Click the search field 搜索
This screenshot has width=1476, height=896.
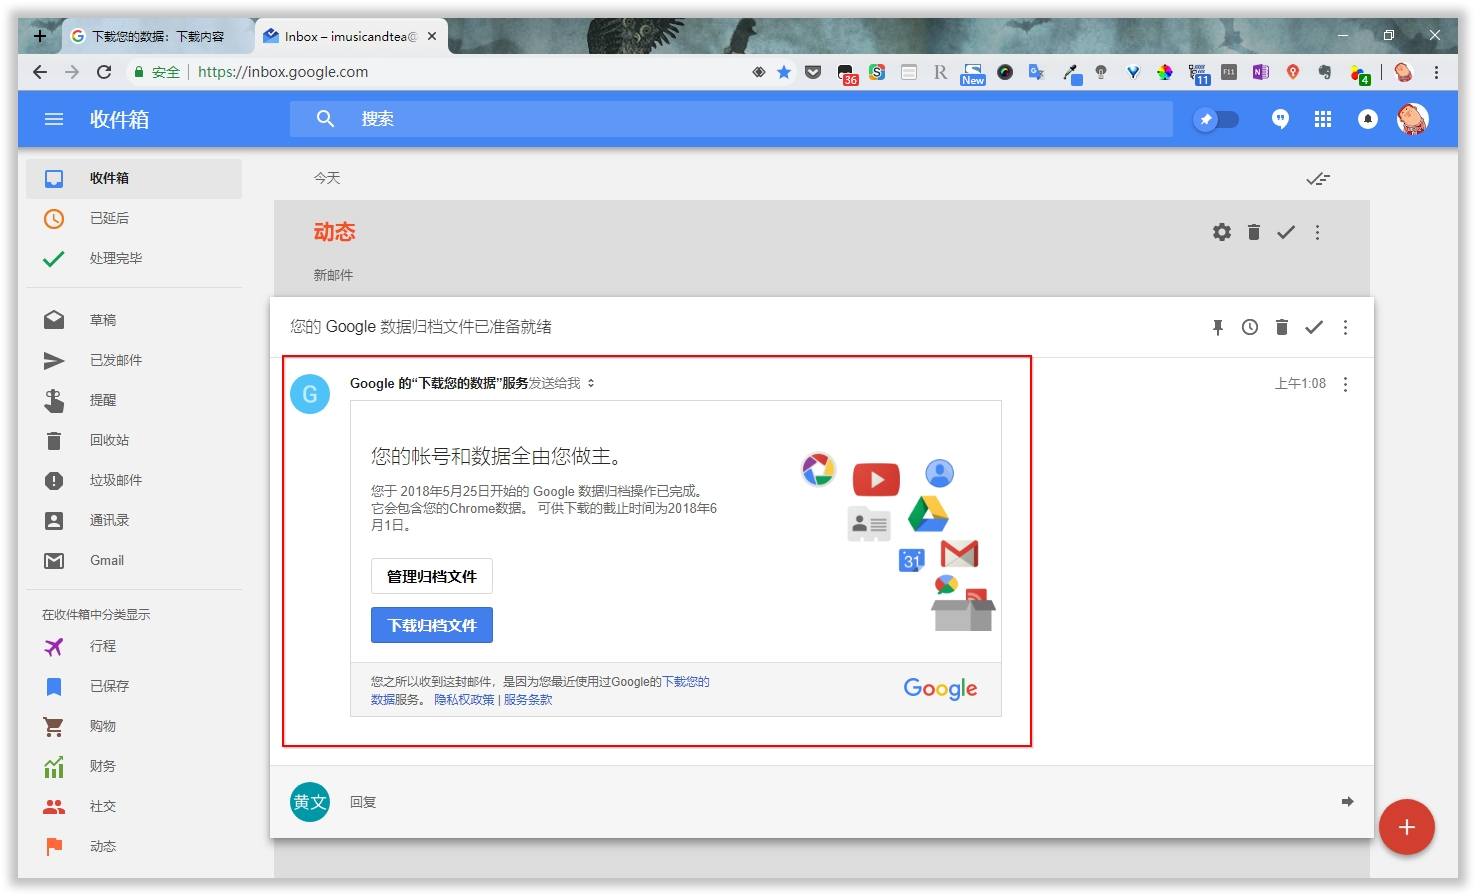731,119
